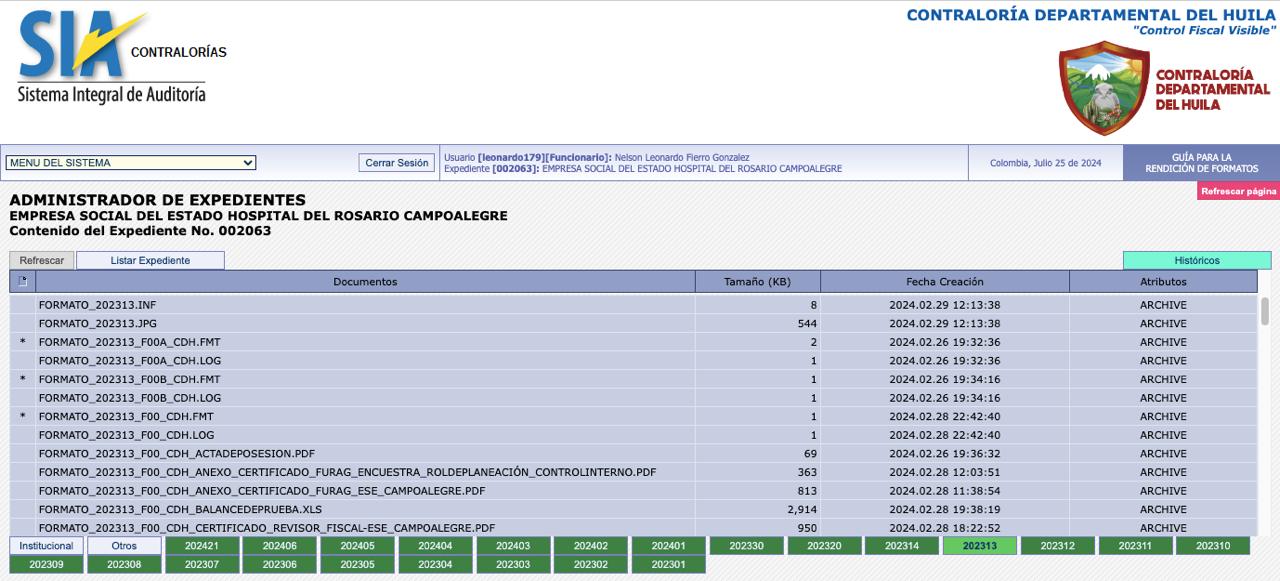Go to the 202403 period tab
The height and width of the screenshot is (581, 1280).
pos(514,546)
